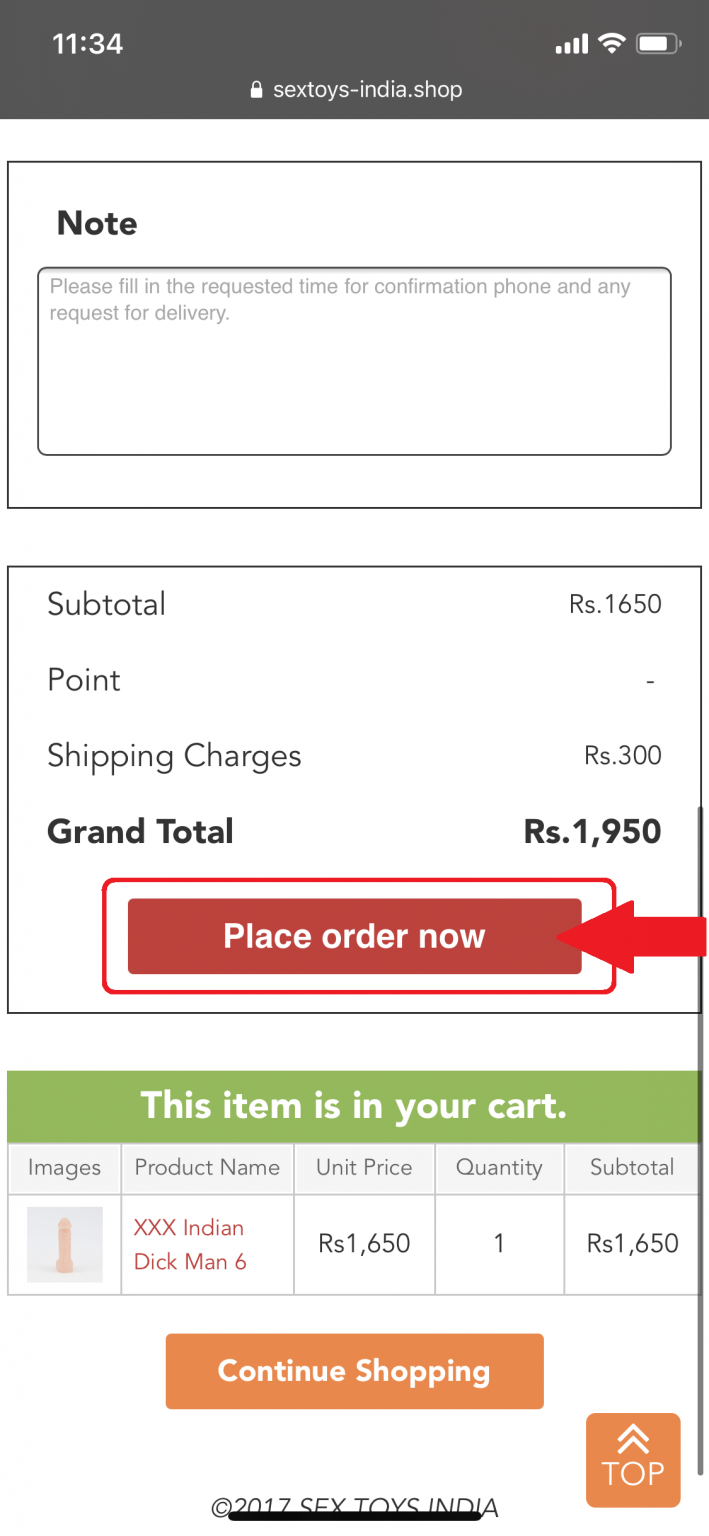Tap the Wi-Fi status icon
This screenshot has width=709, height=1536.
(x=610, y=44)
